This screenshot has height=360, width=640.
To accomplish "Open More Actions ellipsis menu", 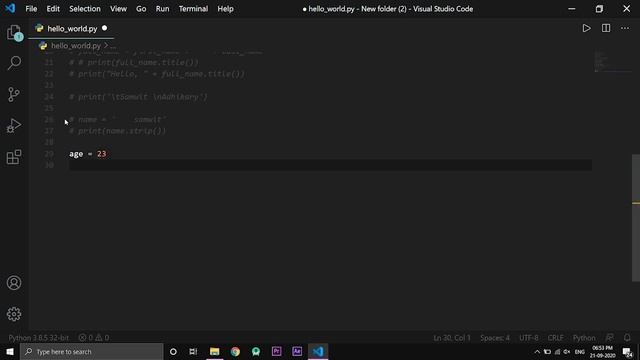I will pyautogui.click(x=625, y=28).
